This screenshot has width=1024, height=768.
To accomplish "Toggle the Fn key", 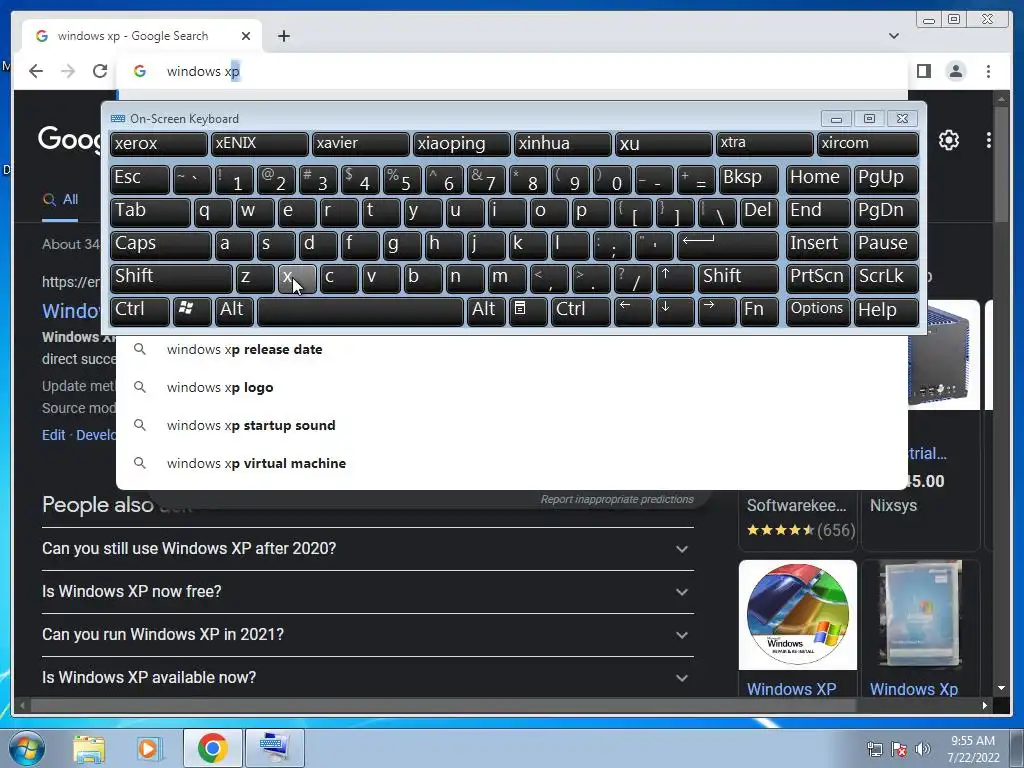I will click(x=758, y=310).
